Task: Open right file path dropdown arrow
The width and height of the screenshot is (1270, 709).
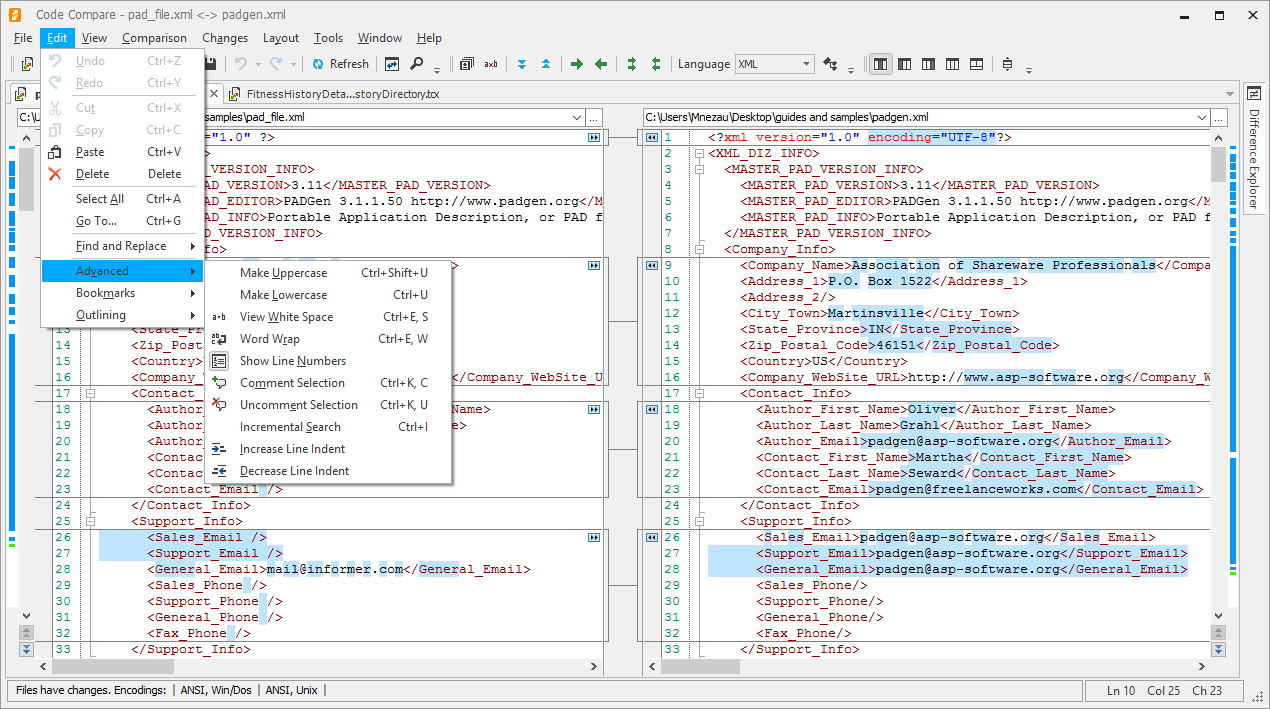Action: tap(1202, 118)
